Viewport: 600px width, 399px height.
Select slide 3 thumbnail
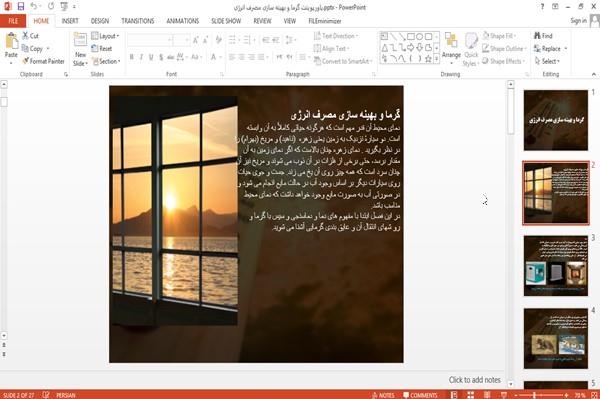coord(556,265)
